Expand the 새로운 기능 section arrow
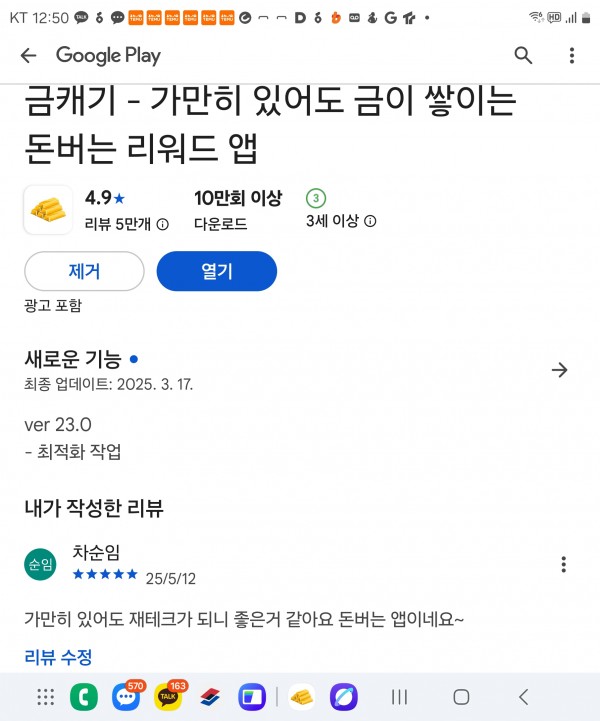Viewport: 600px width, 721px height. click(560, 370)
